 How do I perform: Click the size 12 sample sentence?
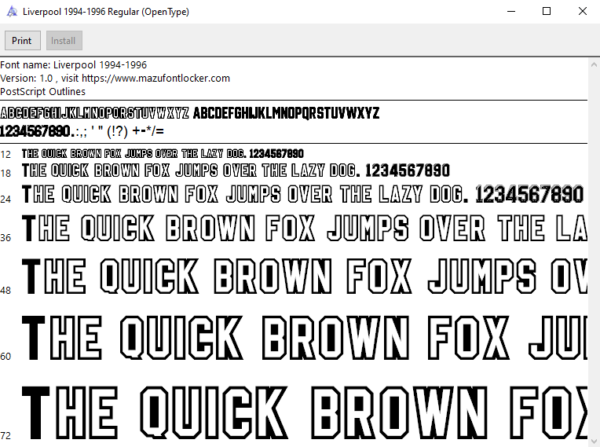tap(163, 154)
